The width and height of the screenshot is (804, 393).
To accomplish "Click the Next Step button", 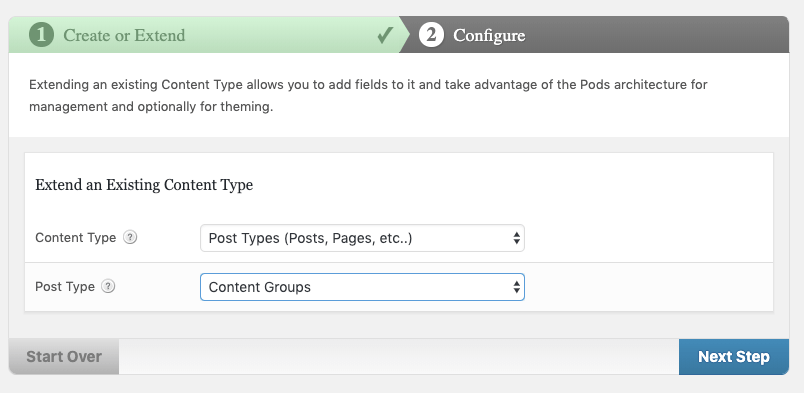I will (734, 357).
